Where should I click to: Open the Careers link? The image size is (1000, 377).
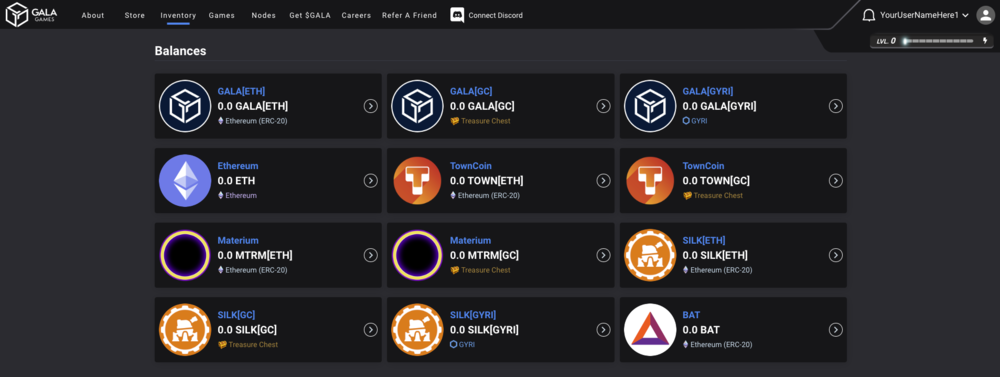pos(356,15)
